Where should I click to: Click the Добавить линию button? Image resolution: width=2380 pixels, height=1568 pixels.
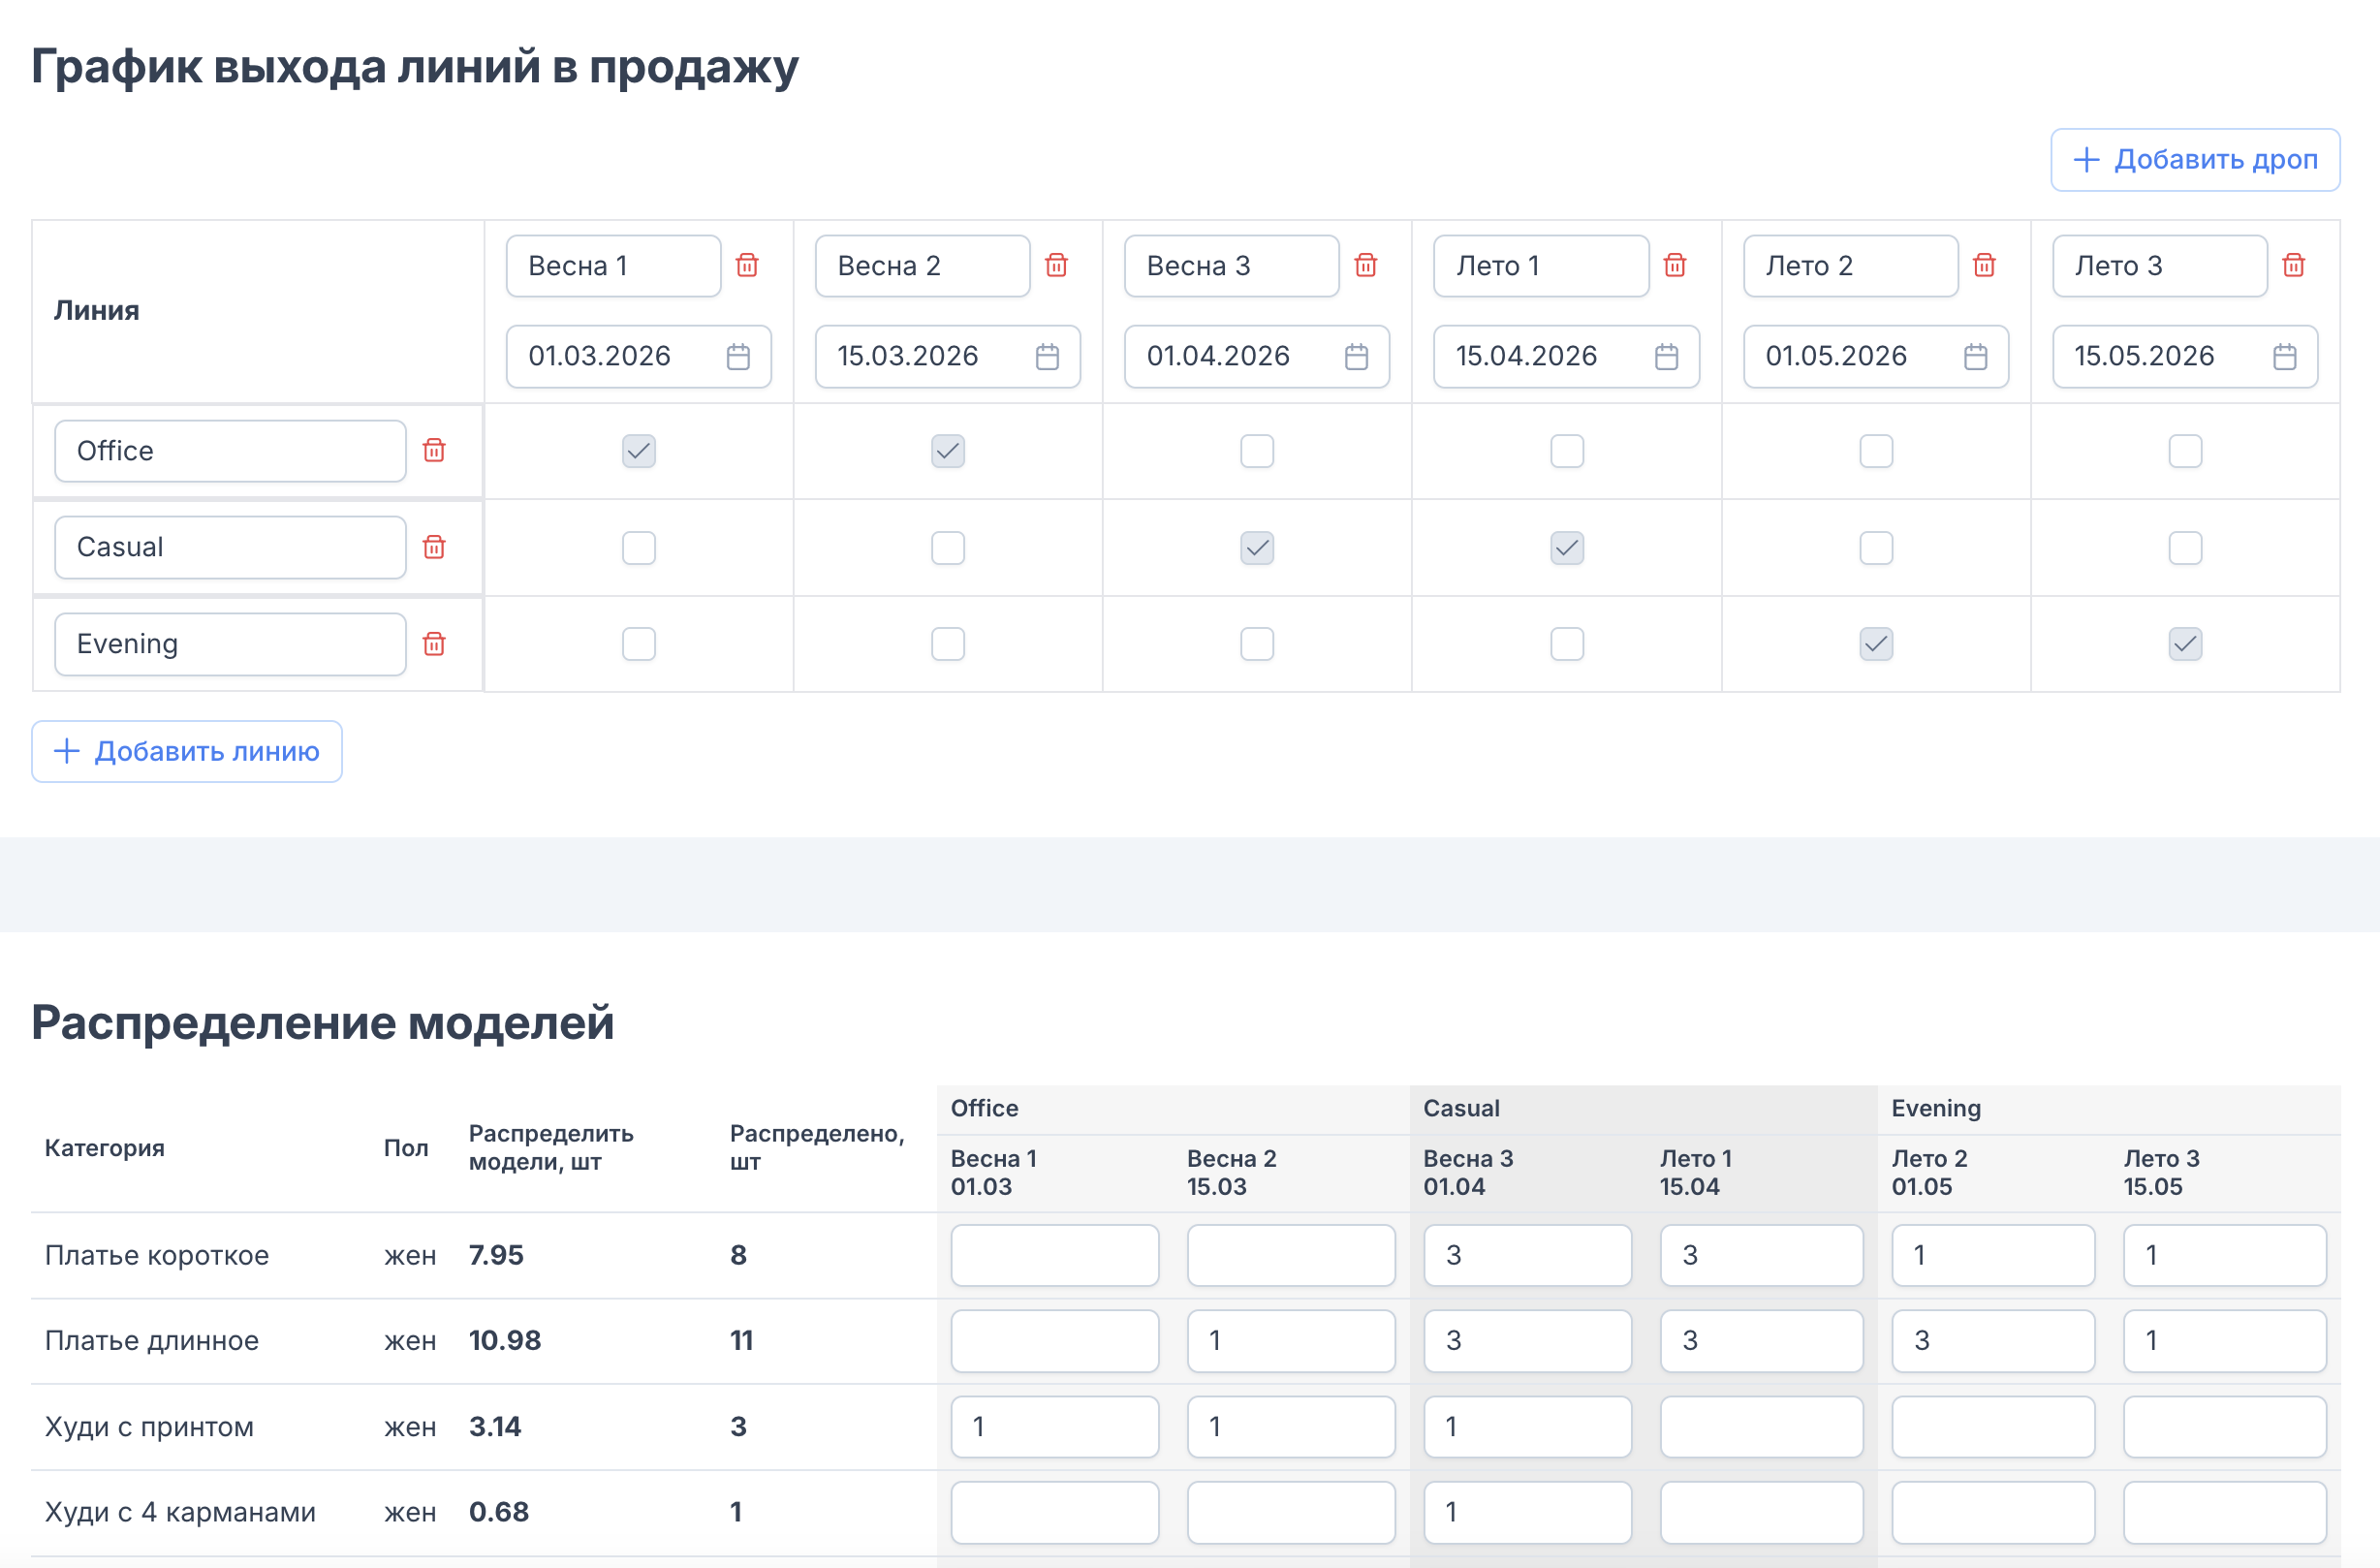click(x=187, y=751)
